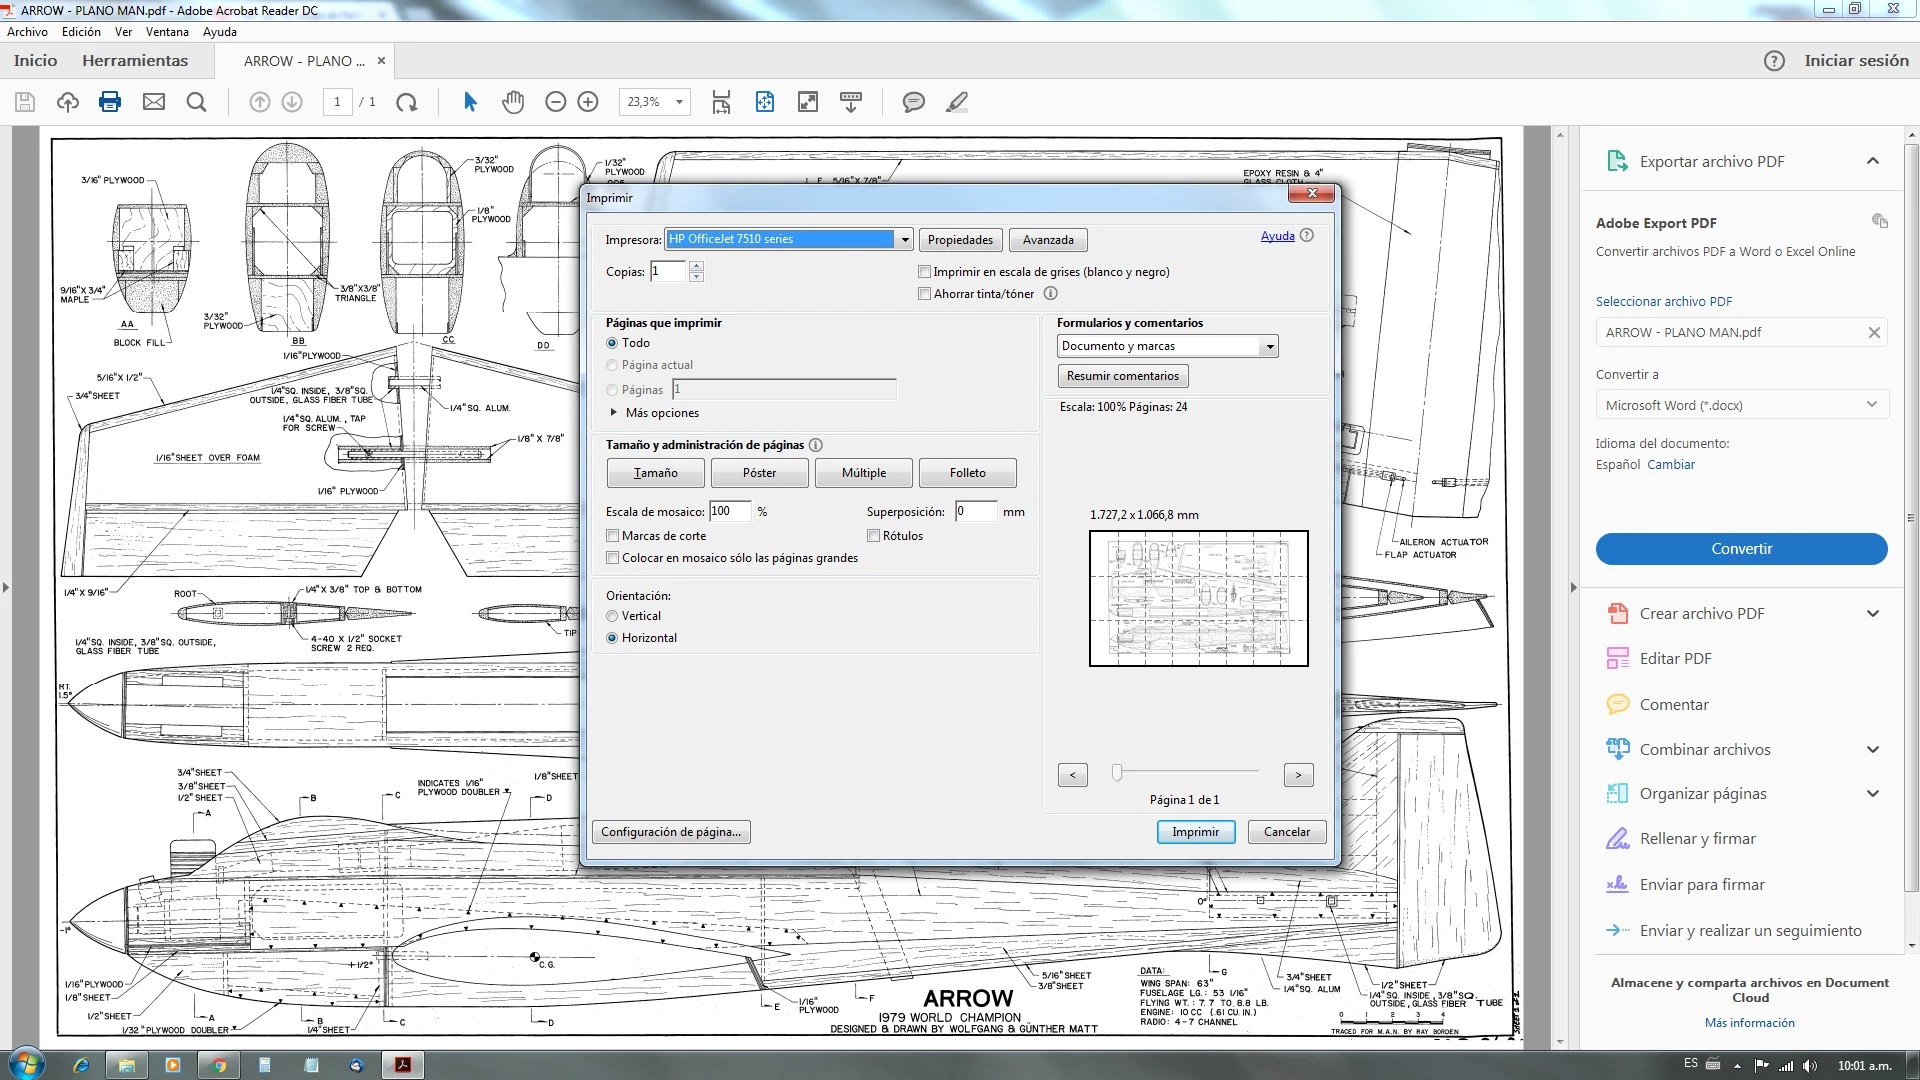Expand Más opciones disclosure triangle
1920x1080 pixels.
614,413
